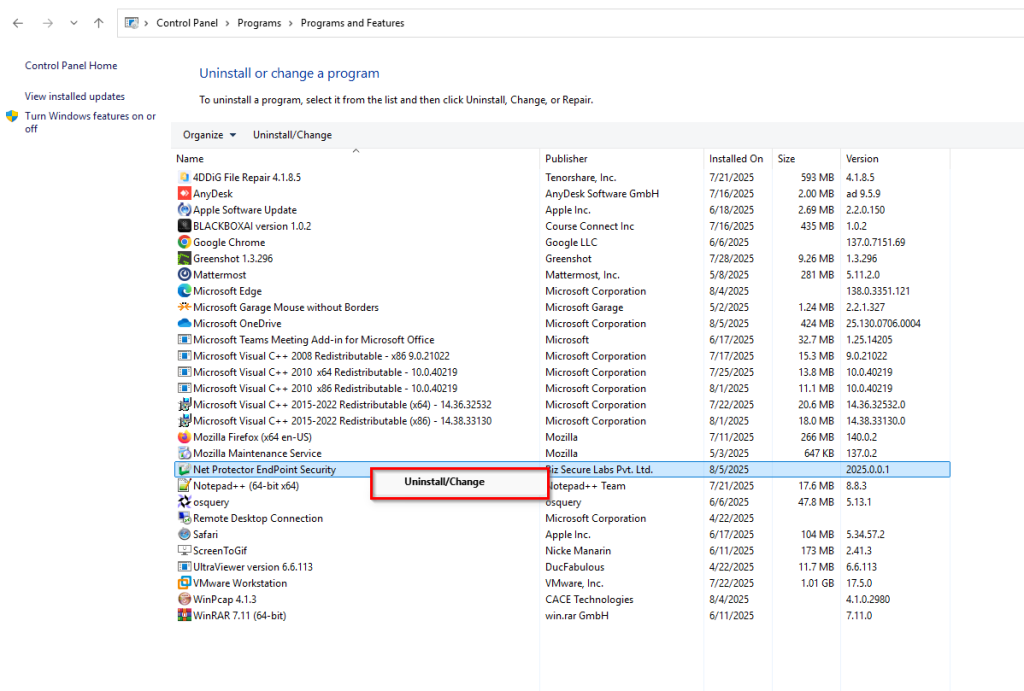The image size is (1024, 691).
Task: Click the WinRAR 7.11 icon
Action: click(184, 616)
